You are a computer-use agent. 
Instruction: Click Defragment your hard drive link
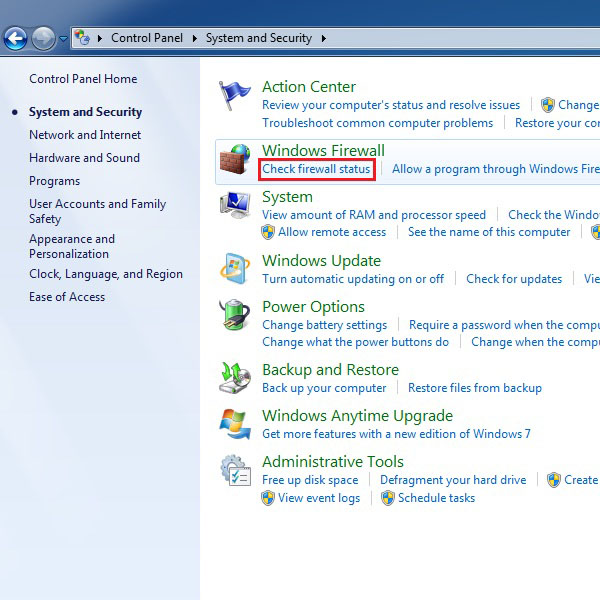point(453,480)
